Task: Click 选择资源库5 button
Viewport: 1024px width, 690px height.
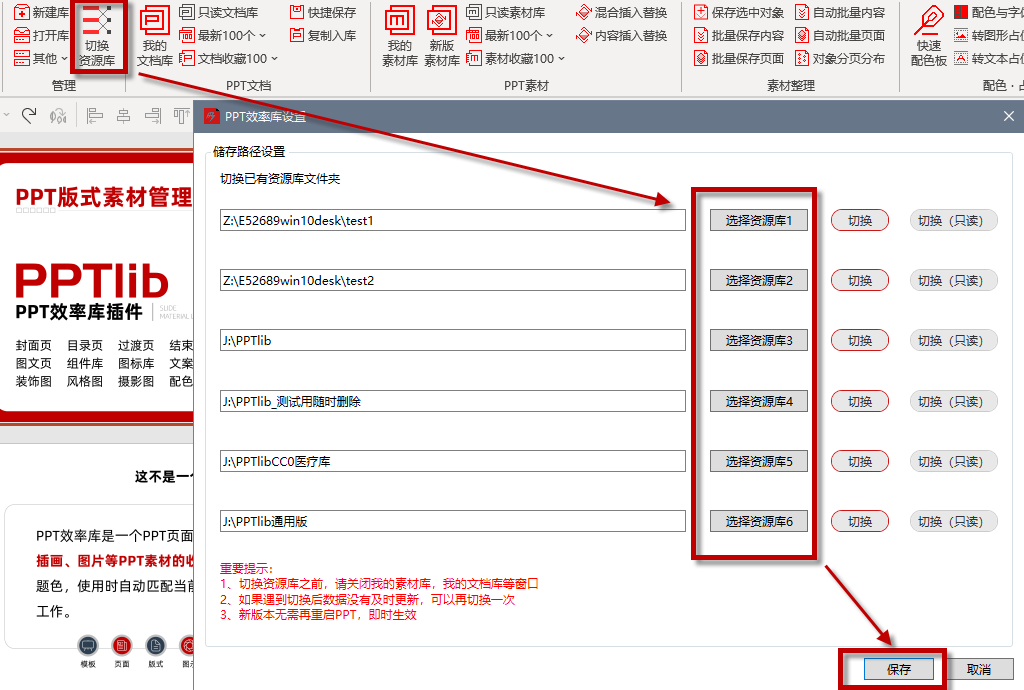Action: [759, 462]
